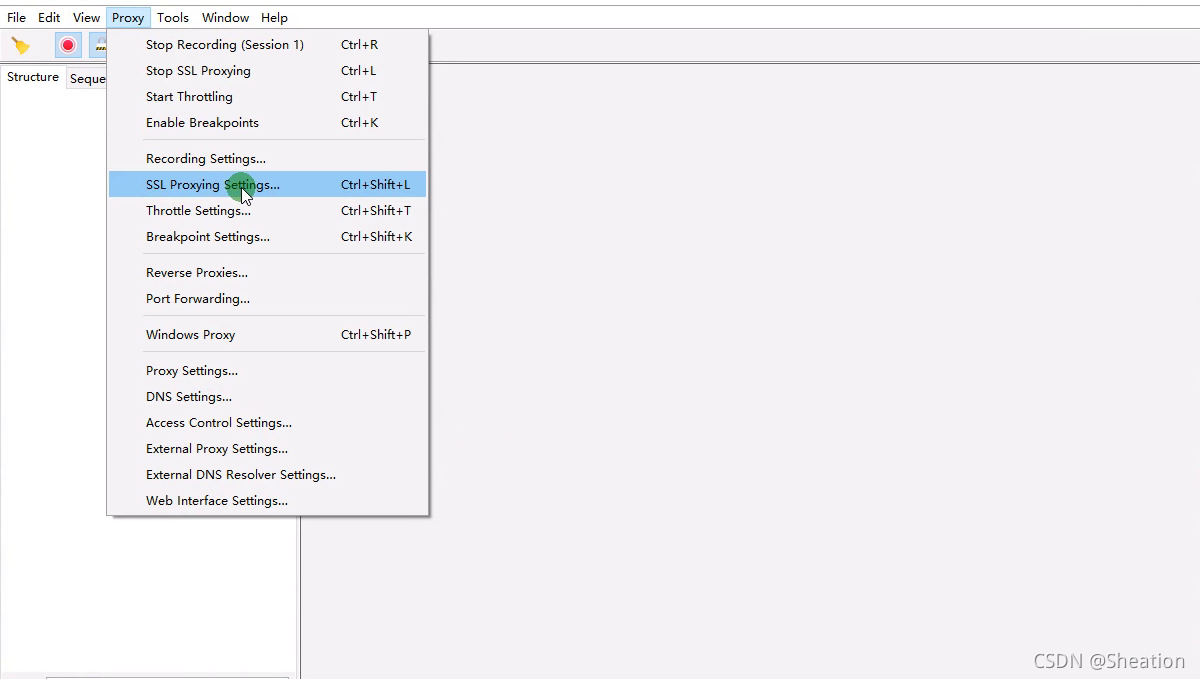Open Reverse Proxies...
The height and width of the screenshot is (679, 1200).
pyautogui.click(x=268, y=273)
